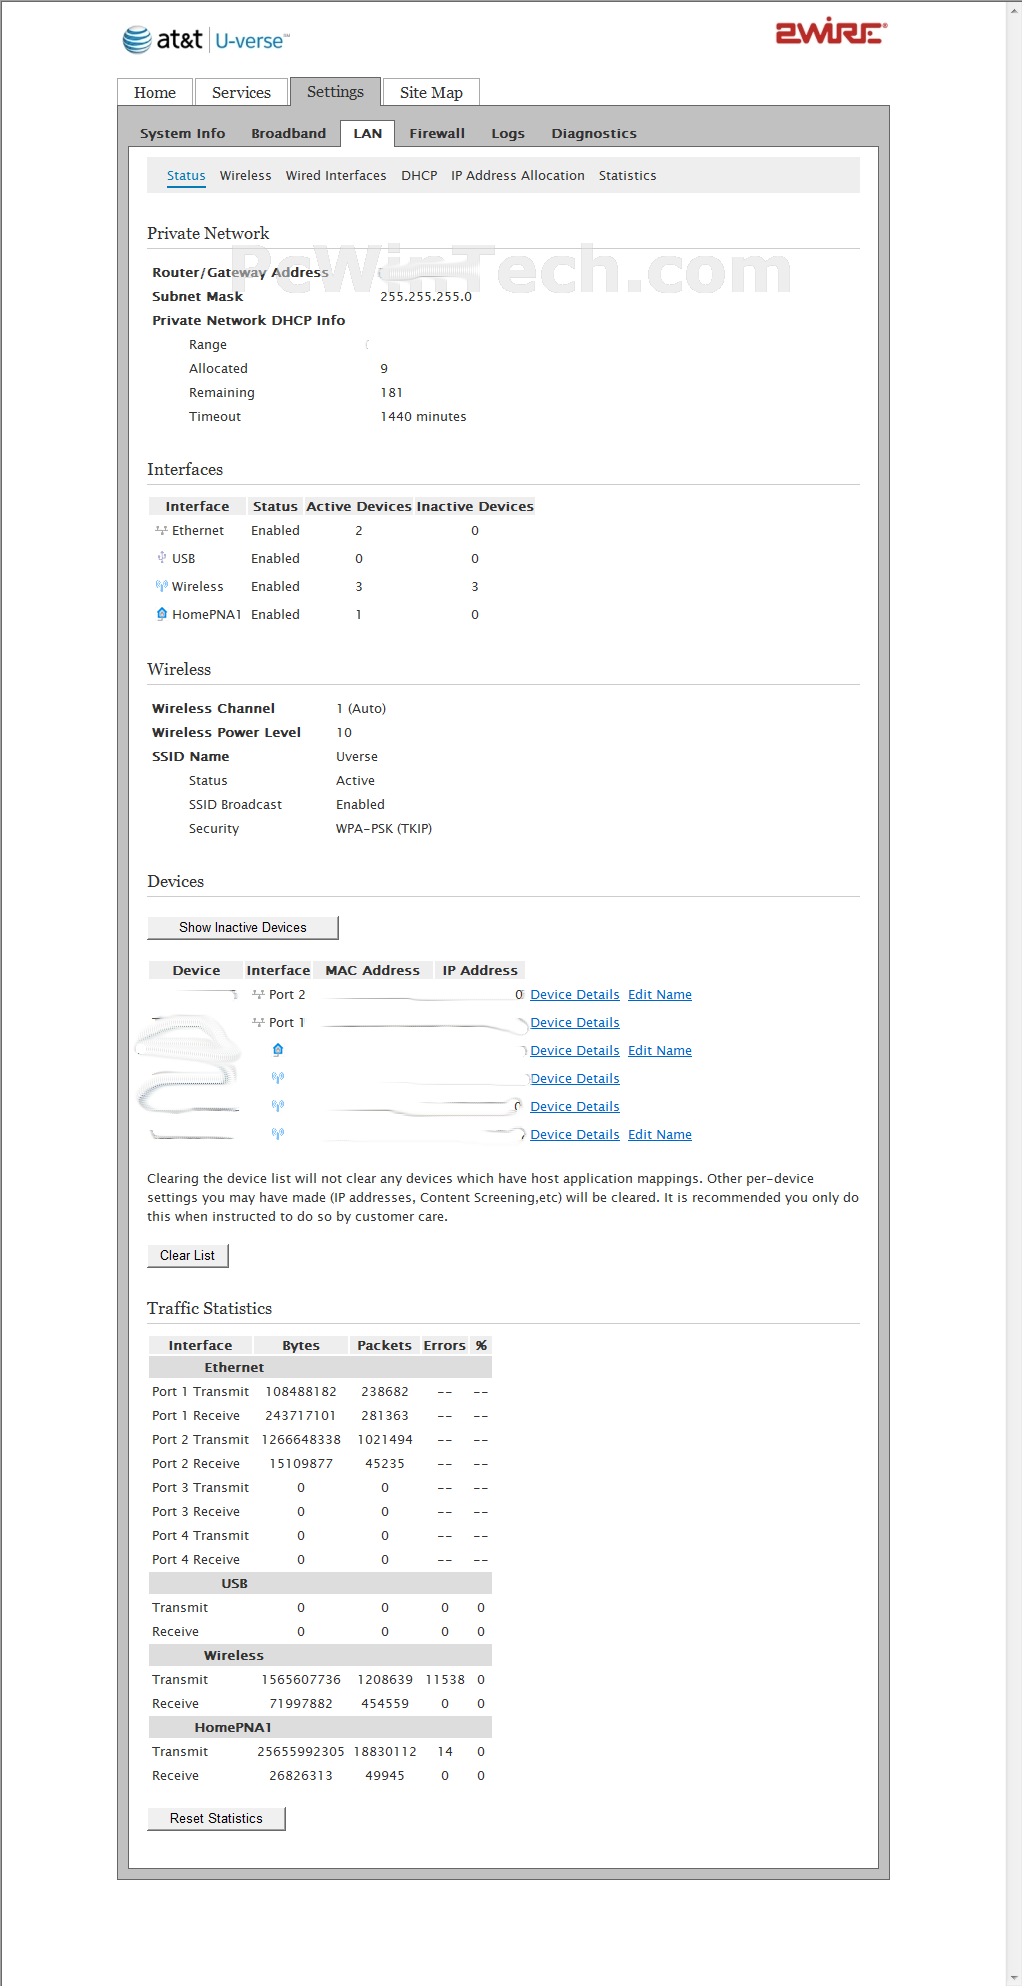
Task: Open Wired Interfaces sub-page
Action: [x=336, y=175]
